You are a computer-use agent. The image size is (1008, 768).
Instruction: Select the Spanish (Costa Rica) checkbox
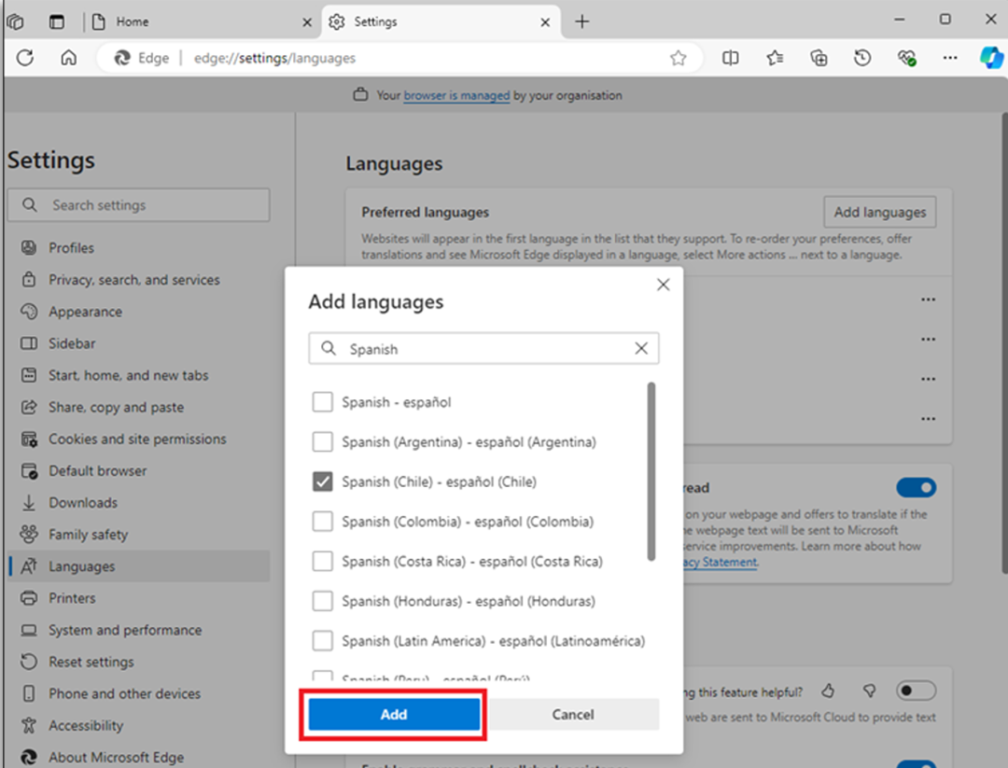(322, 562)
